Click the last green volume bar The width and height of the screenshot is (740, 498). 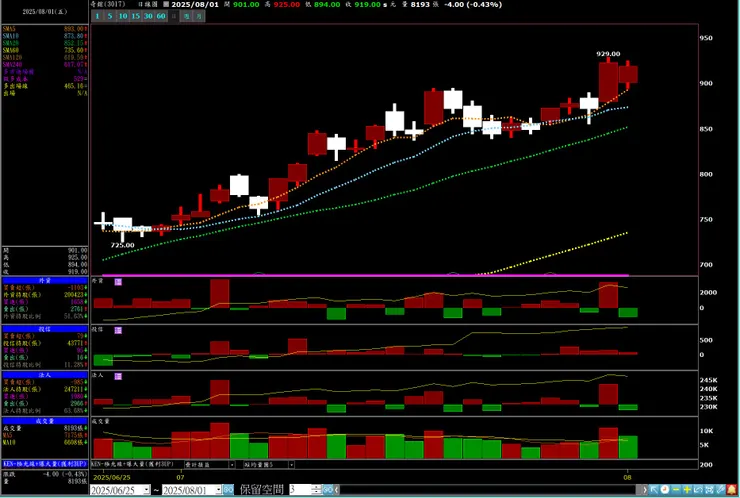(x=628, y=447)
